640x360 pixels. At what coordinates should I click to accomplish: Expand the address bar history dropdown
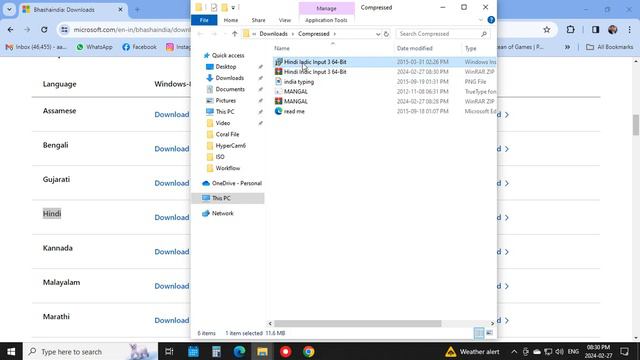pos(378,34)
